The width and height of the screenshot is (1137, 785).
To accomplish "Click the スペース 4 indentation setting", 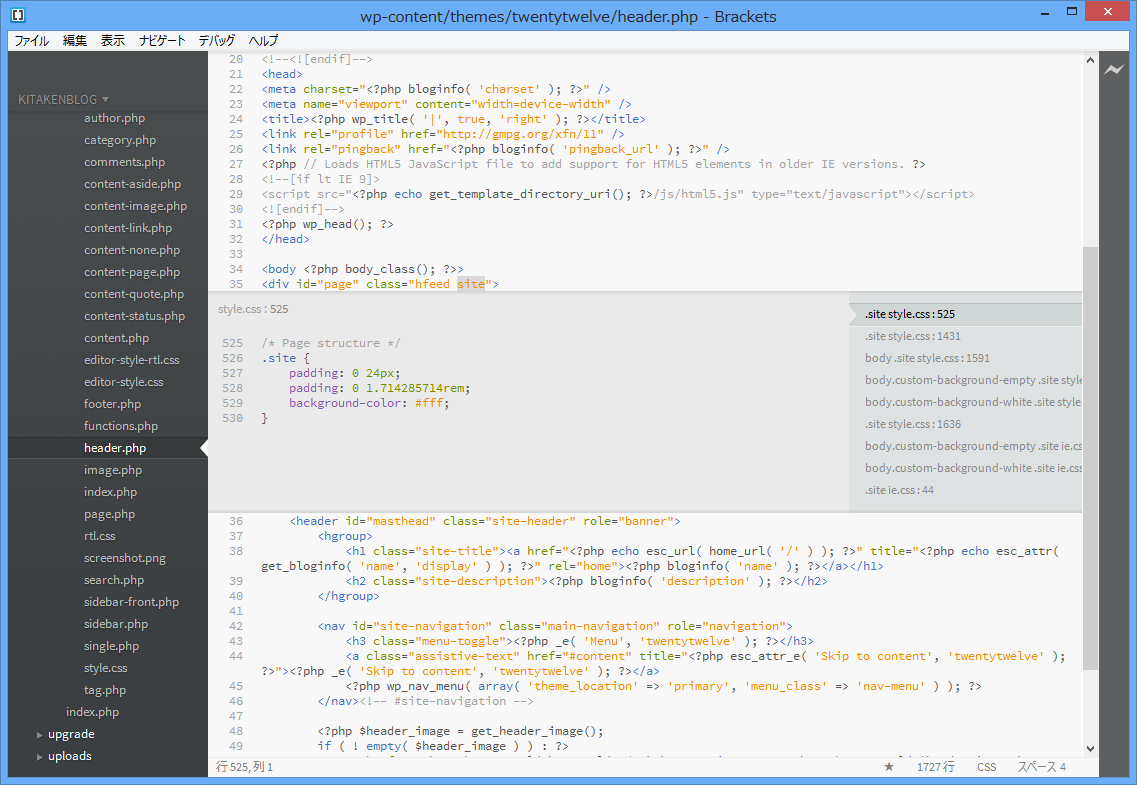I will 1041,767.
